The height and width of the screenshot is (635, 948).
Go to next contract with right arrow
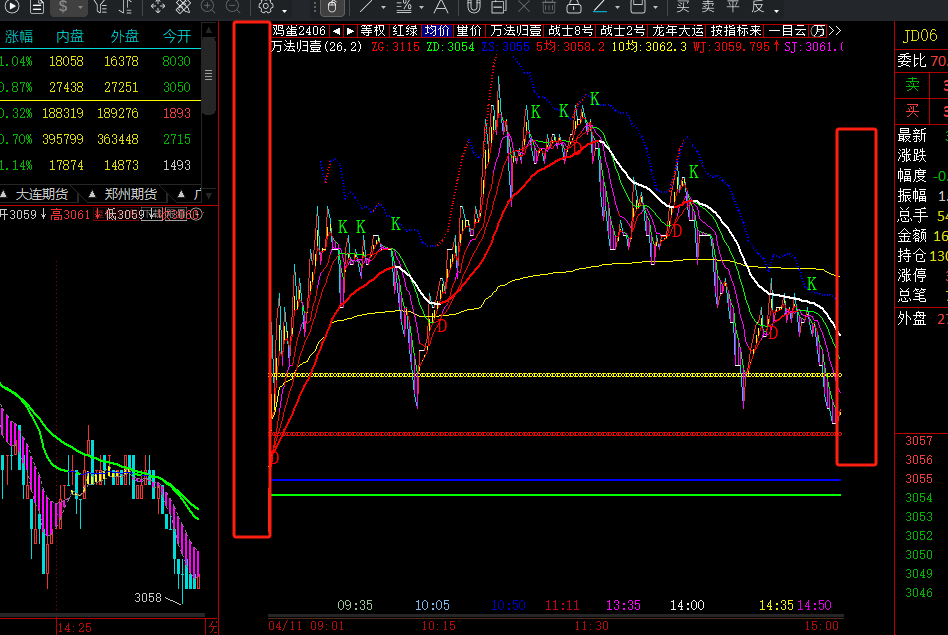[350, 31]
